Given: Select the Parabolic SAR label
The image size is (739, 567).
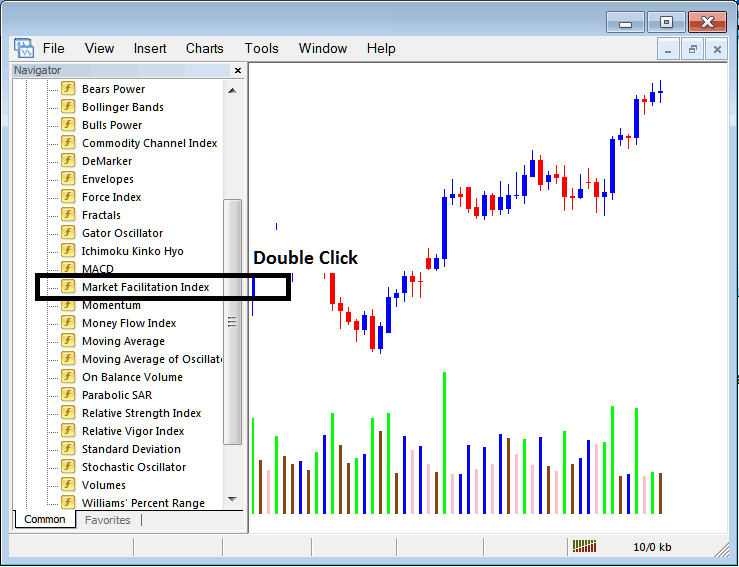Looking at the screenshot, I should [x=117, y=395].
